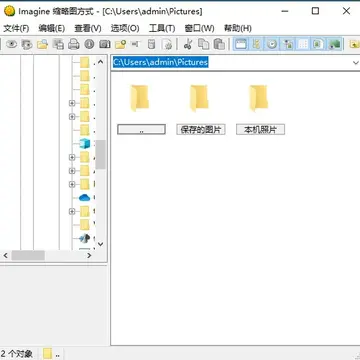Maximize the Imagine window
Image resolution: width=360 pixels, height=360 pixels.
point(315,11)
